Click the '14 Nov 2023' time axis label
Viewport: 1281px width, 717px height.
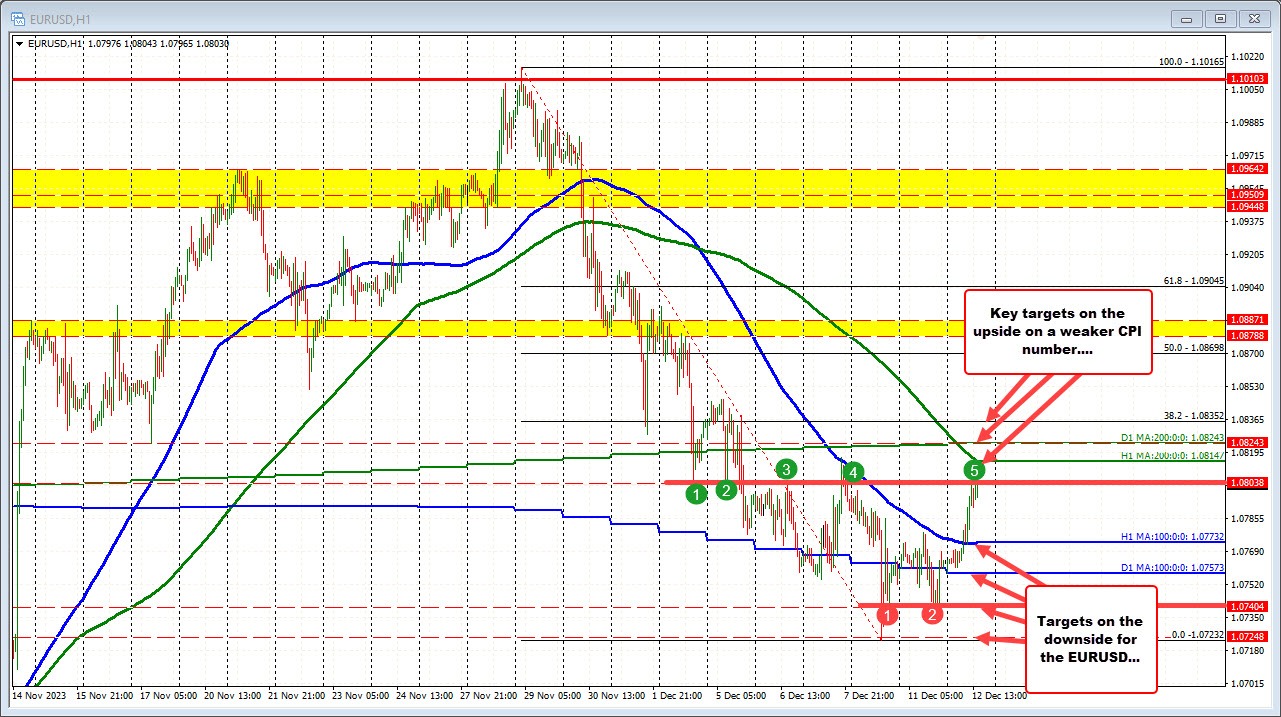(x=38, y=694)
